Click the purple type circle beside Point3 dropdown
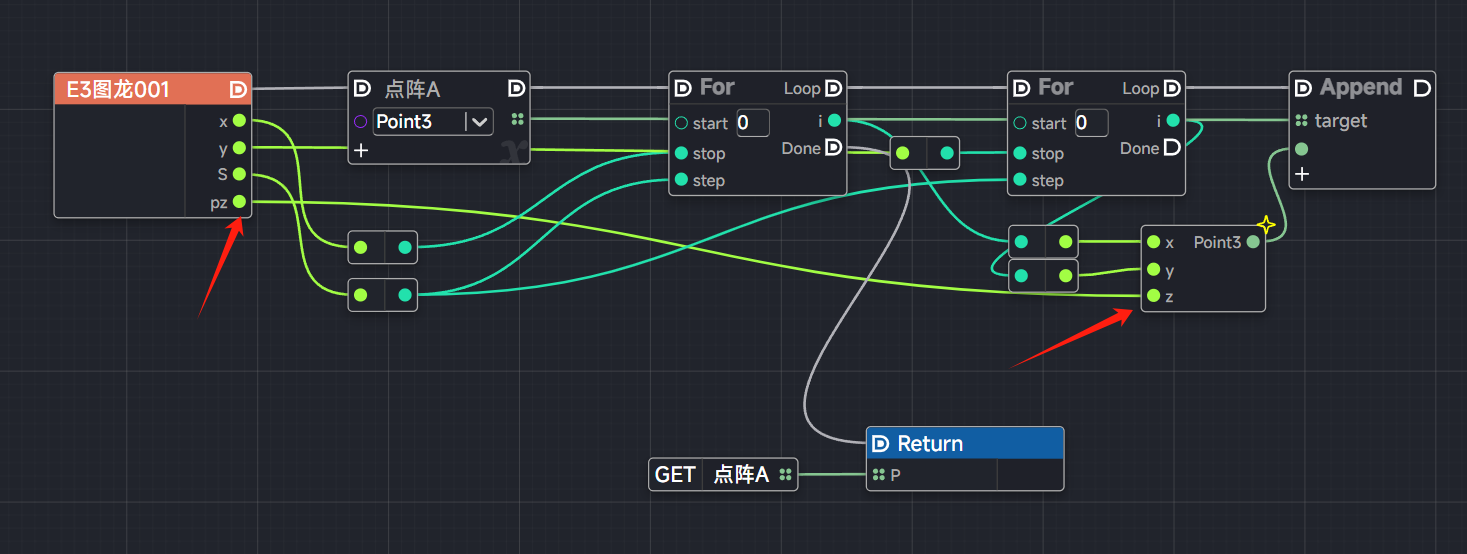This screenshot has width=1467, height=554. point(361,122)
